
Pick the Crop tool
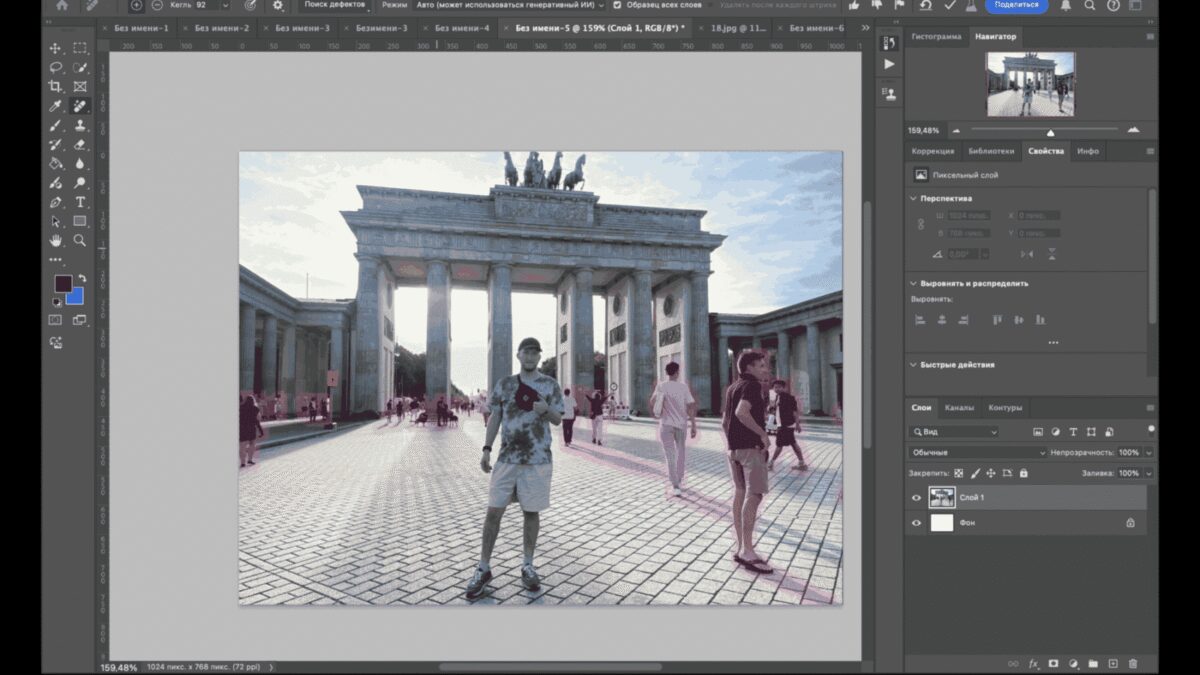(x=55, y=87)
